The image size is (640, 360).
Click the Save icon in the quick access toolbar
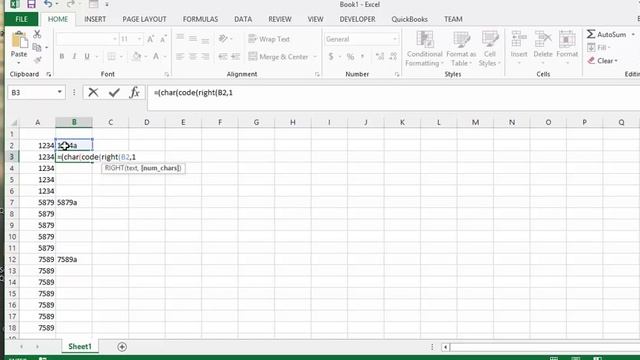31,4
